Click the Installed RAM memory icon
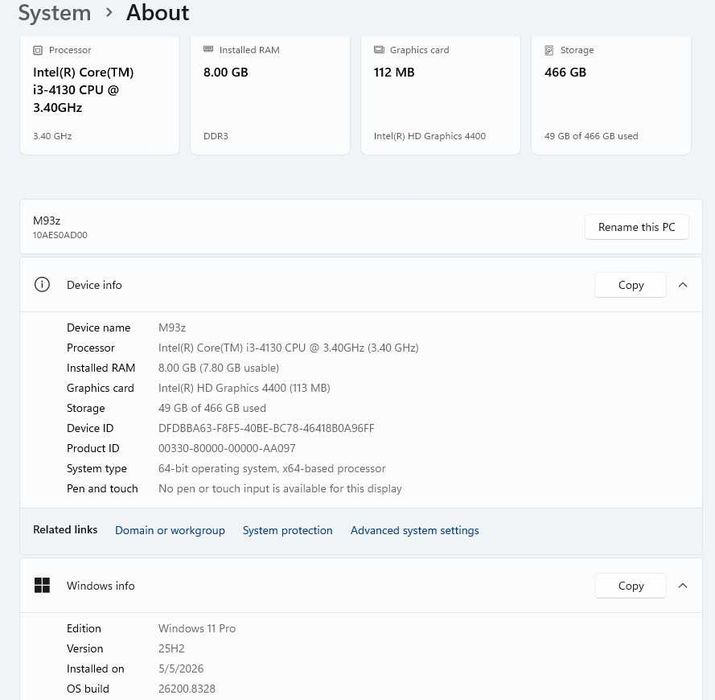Viewport: 715px width, 700px height. (x=208, y=49)
